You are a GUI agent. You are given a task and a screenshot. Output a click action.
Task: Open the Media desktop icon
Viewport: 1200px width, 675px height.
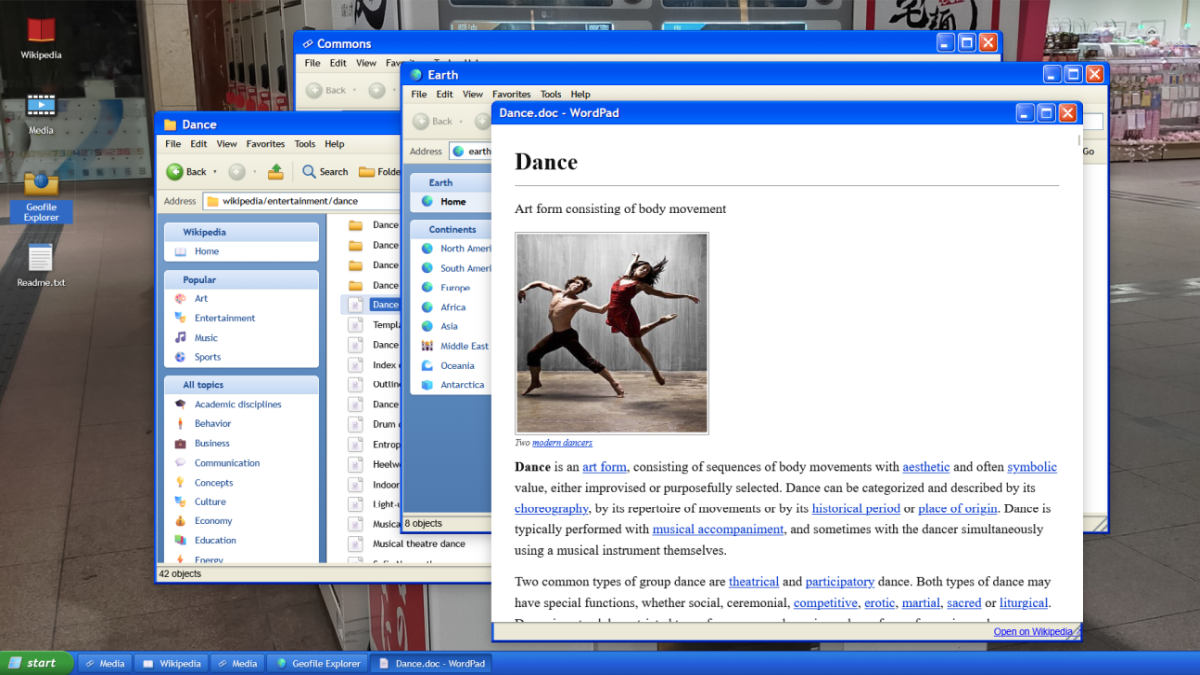click(41, 113)
